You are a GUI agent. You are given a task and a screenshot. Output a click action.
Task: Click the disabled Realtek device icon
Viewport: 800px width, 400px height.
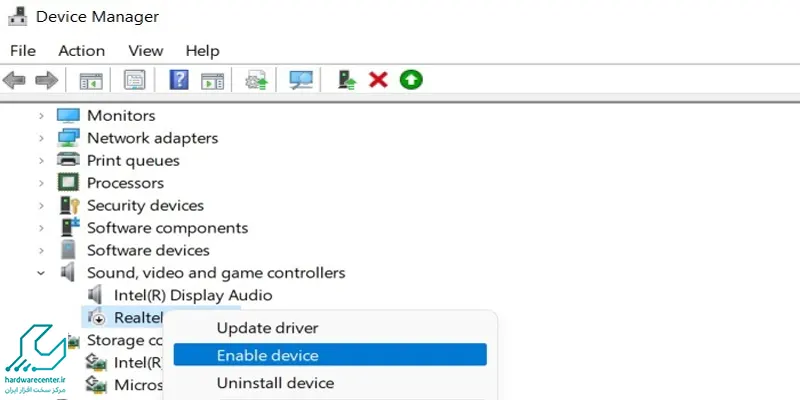(96, 317)
